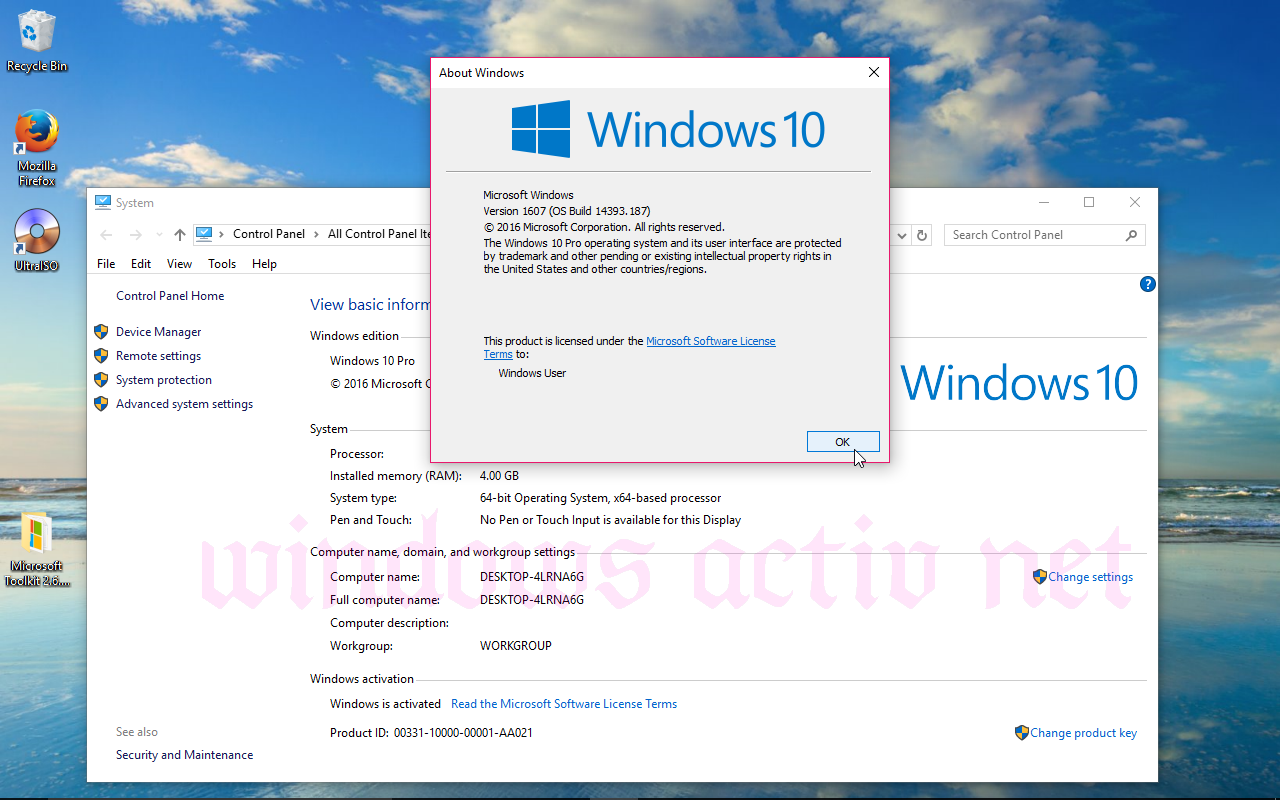Select 'Version 1607 (OS Build 14393.187)' text
The width and height of the screenshot is (1280, 800).
pos(567,211)
